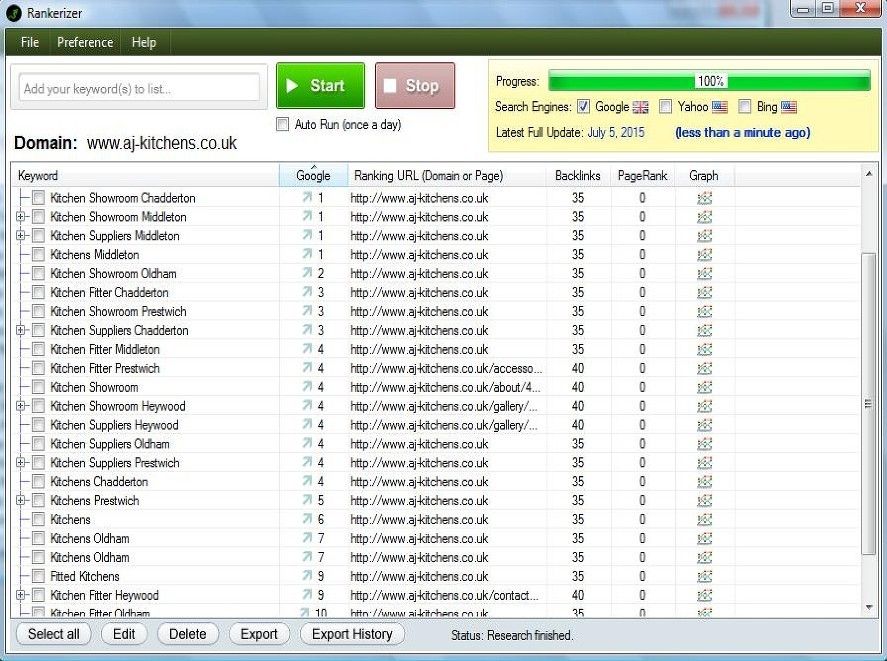Open graph icon for Kitchen Showroom Oldham
The width and height of the screenshot is (887, 661).
tap(704, 273)
